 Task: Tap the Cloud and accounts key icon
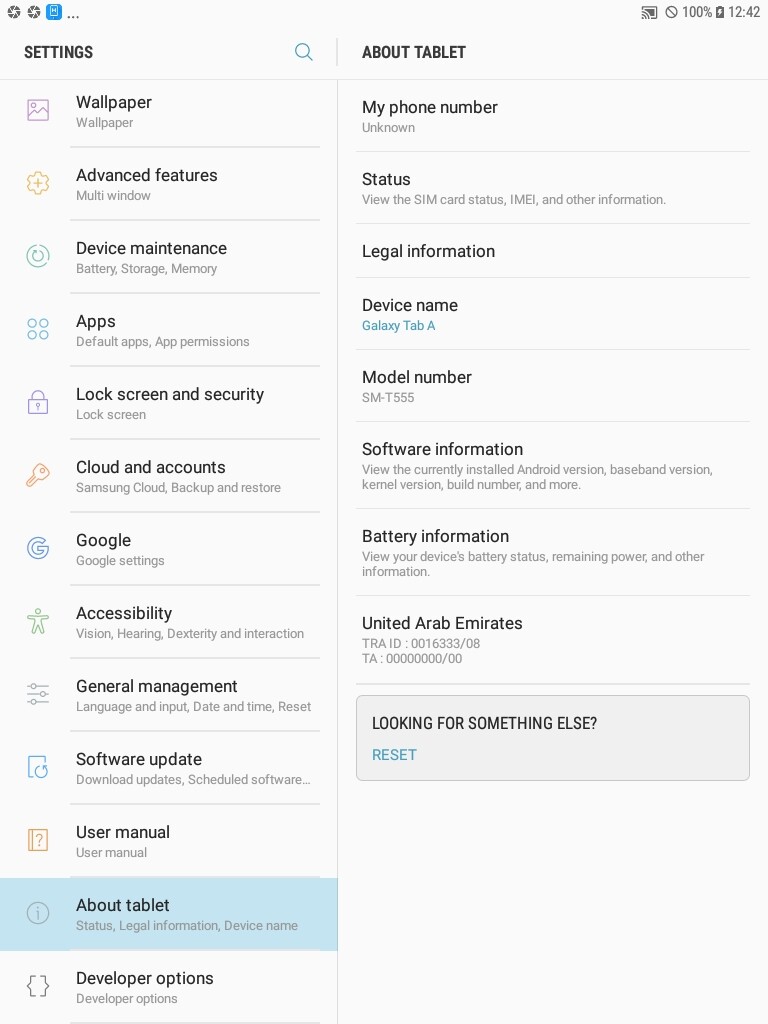tap(38, 475)
